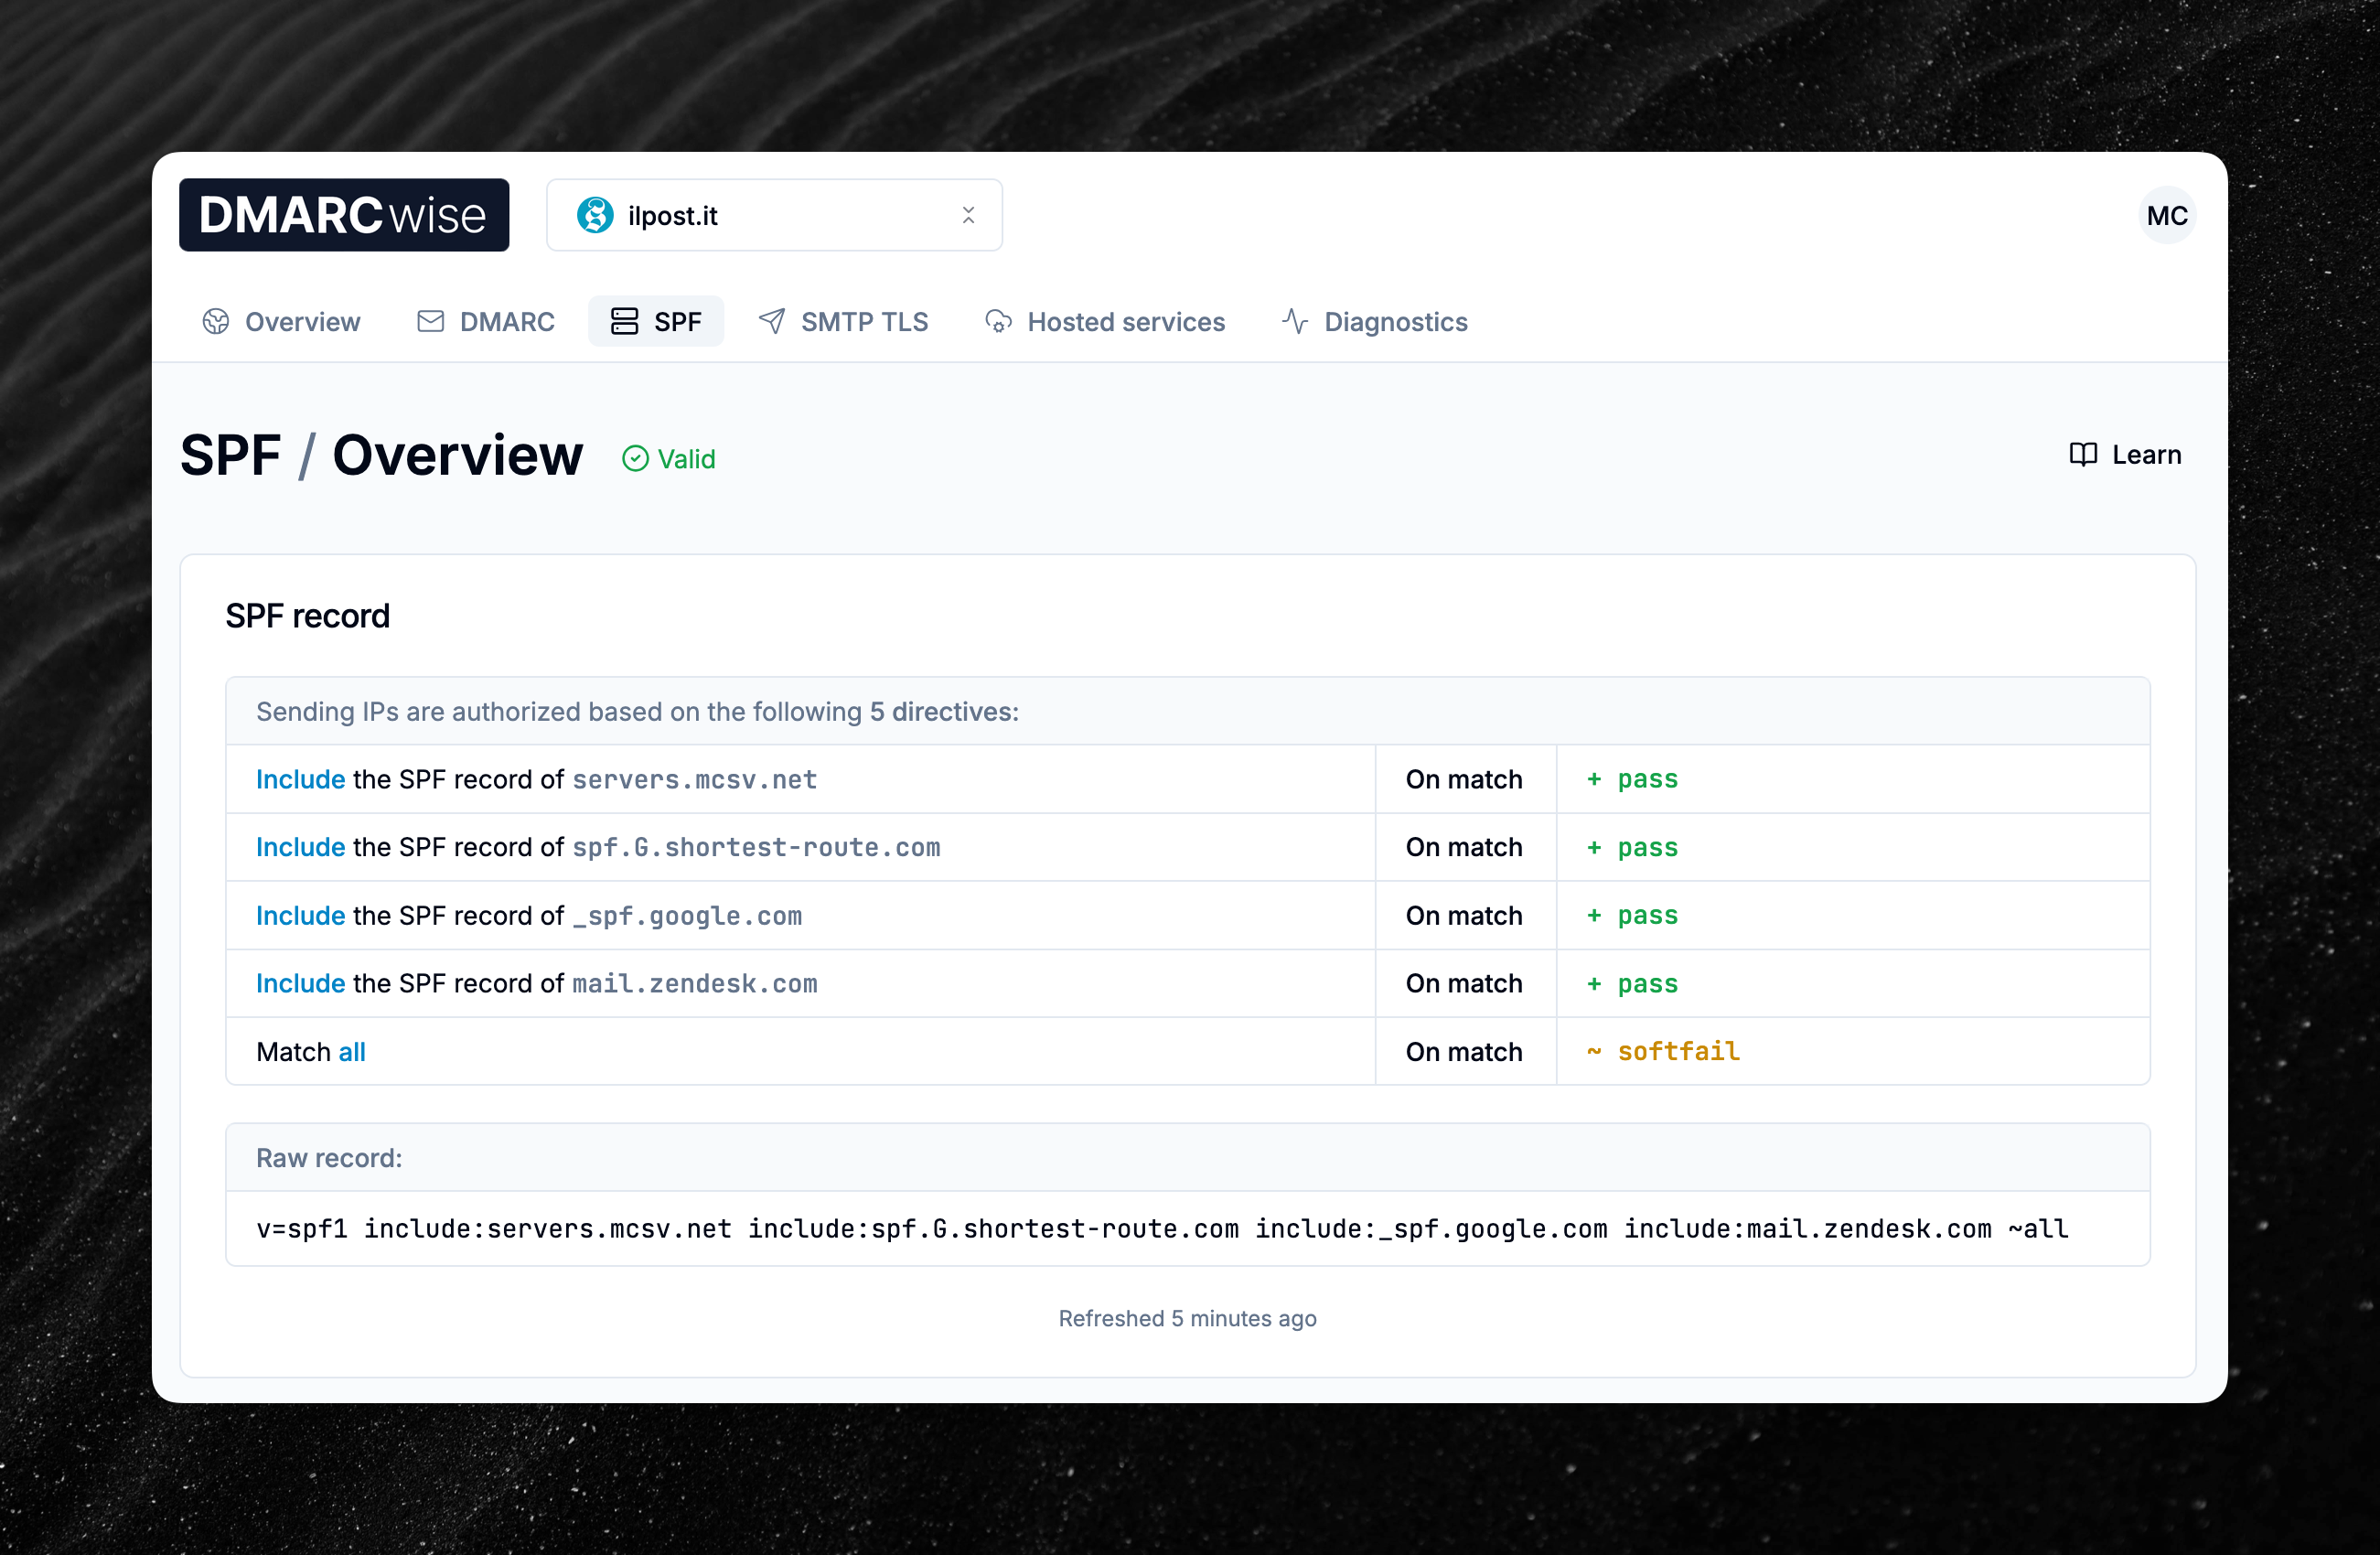Open the Include link for mail.zendesk.com
Image resolution: width=2380 pixels, height=1555 pixels.
point(299,983)
